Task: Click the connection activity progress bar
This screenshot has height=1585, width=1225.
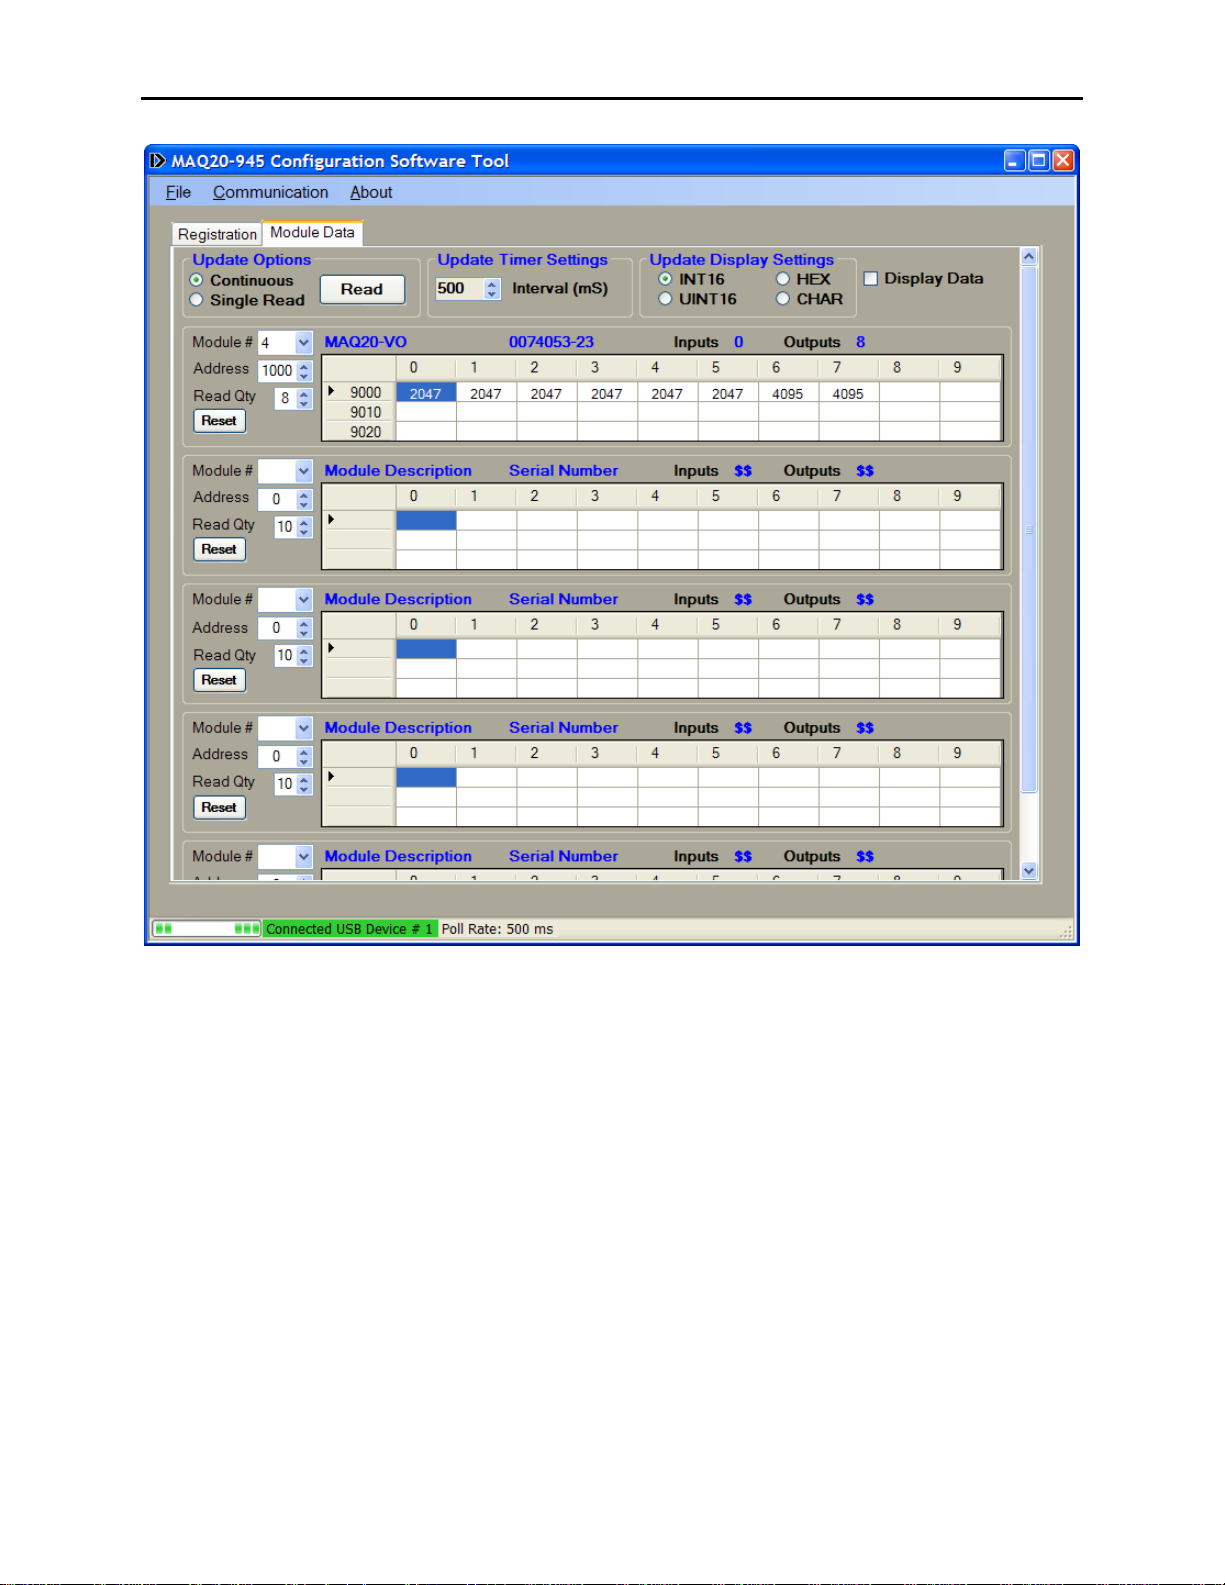Action: (x=206, y=929)
